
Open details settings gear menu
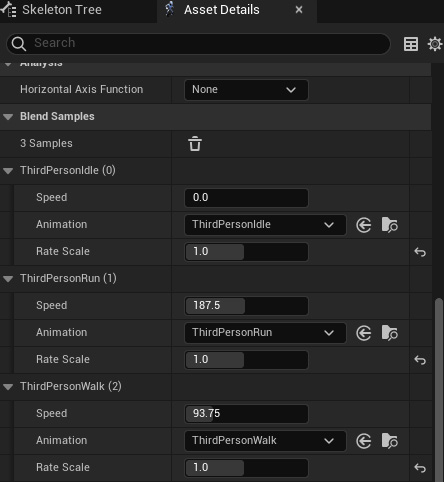[435, 44]
